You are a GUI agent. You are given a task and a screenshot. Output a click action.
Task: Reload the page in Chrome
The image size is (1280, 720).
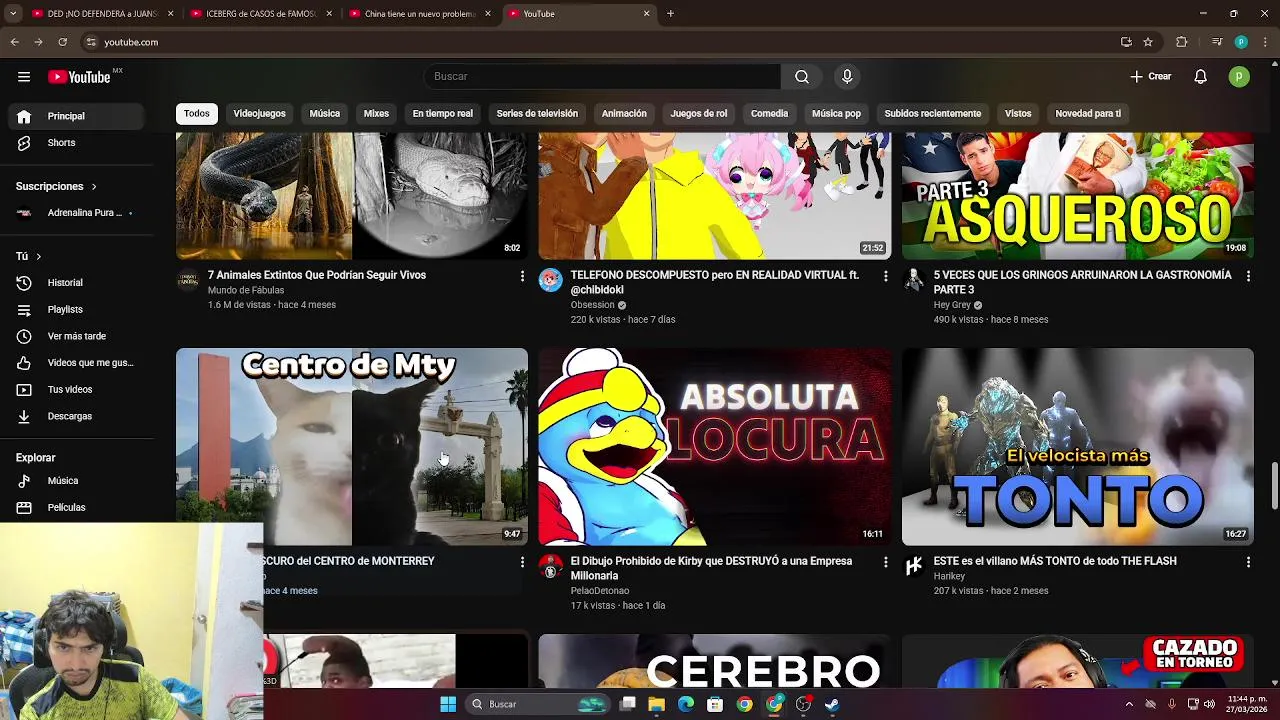[x=62, y=42]
